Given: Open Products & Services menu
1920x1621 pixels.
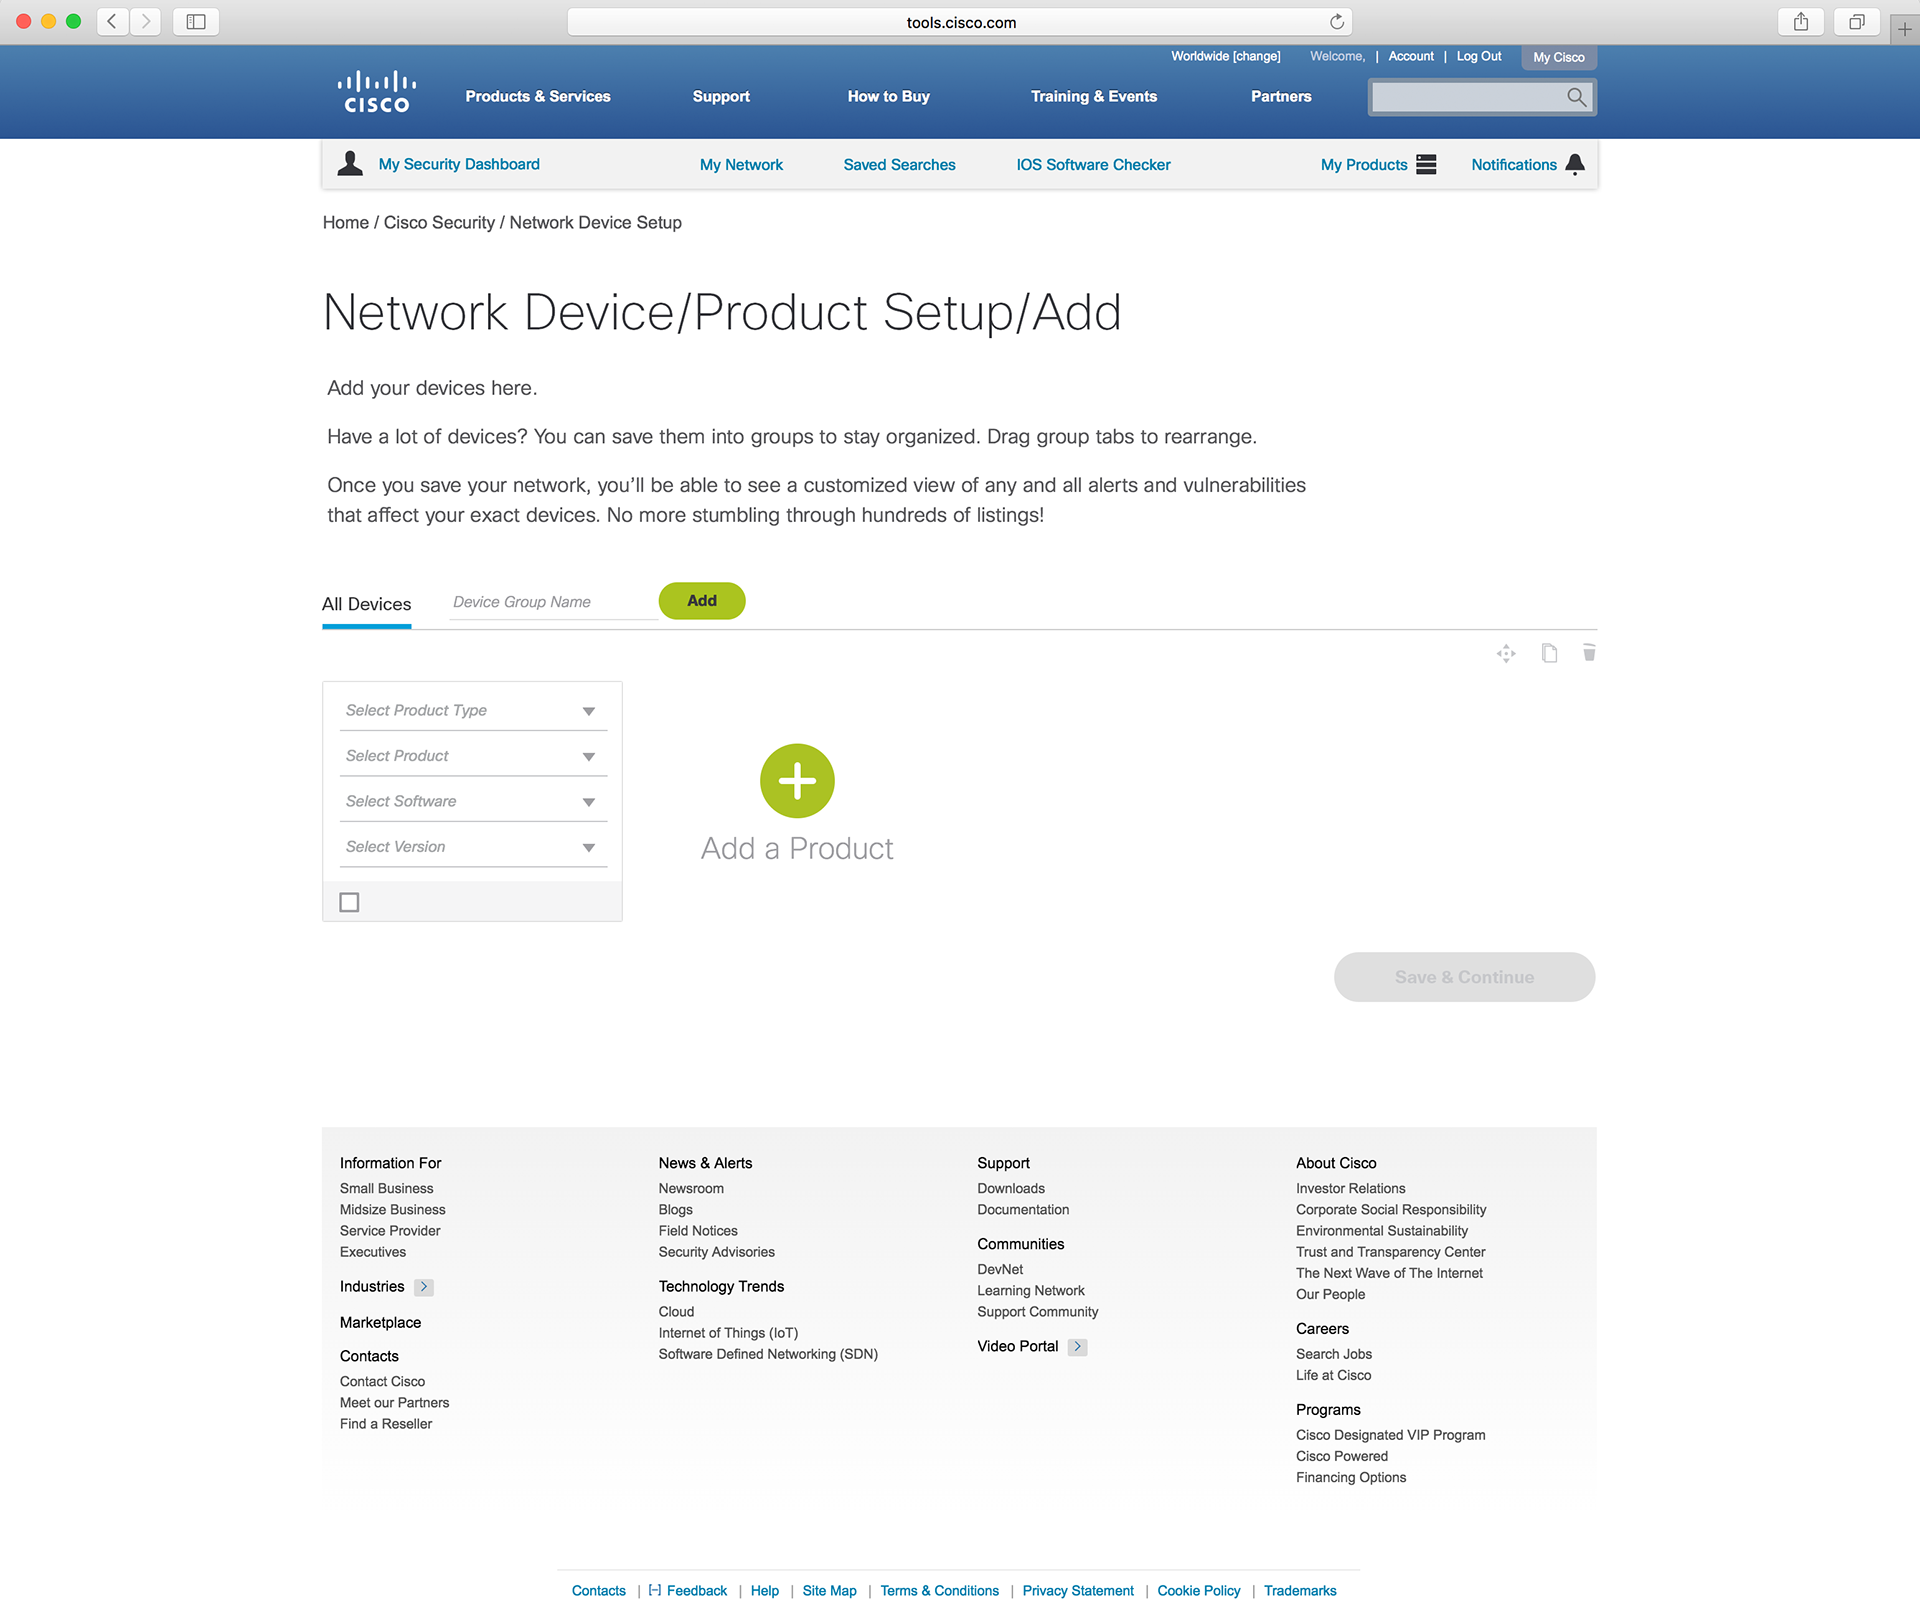Looking at the screenshot, I should [x=538, y=97].
